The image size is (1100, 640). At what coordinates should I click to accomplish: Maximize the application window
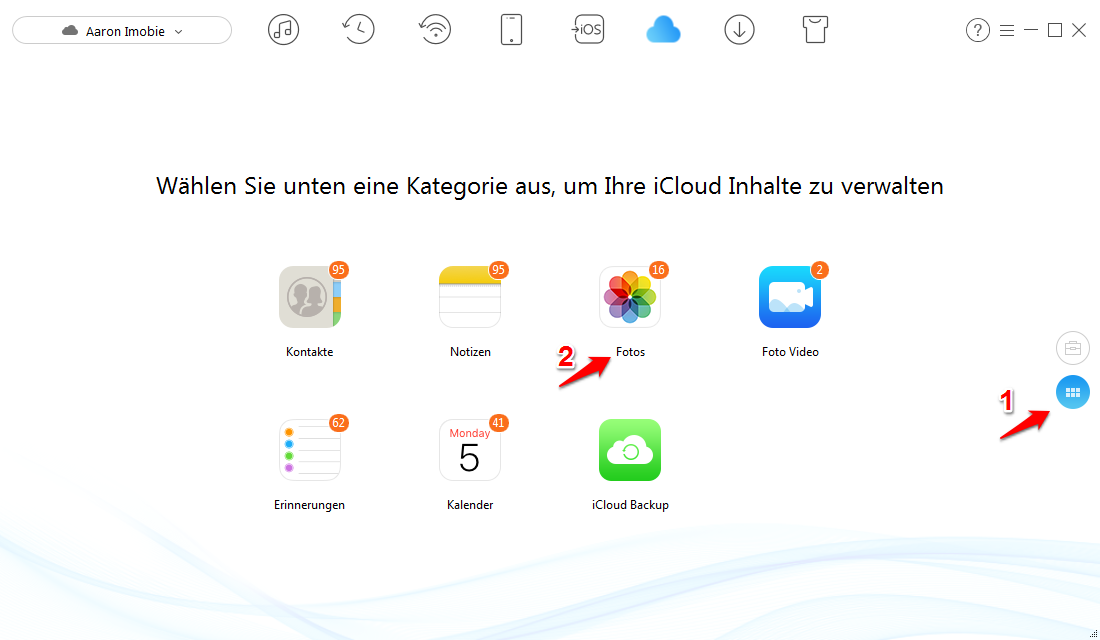click(x=1054, y=30)
